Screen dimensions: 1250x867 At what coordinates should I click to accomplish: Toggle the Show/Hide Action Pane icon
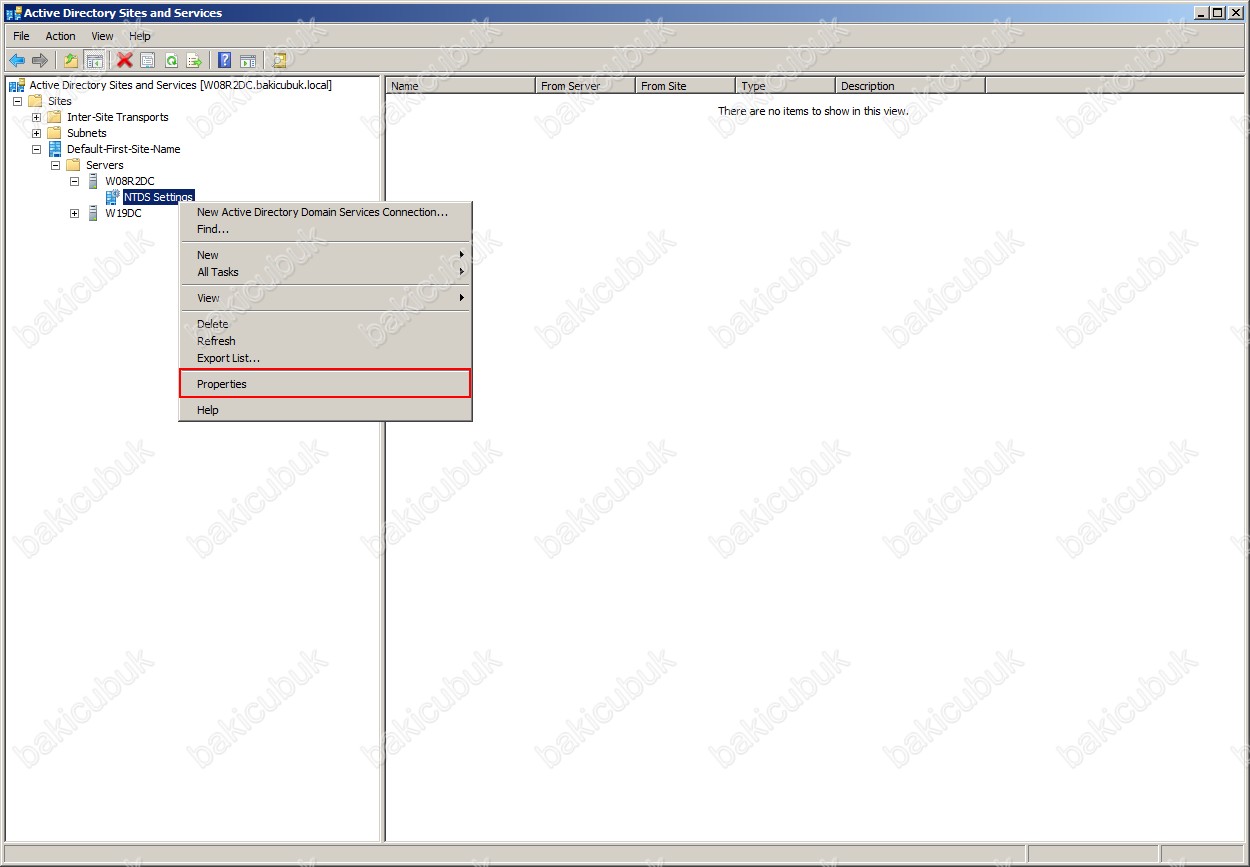(x=248, y=61)
